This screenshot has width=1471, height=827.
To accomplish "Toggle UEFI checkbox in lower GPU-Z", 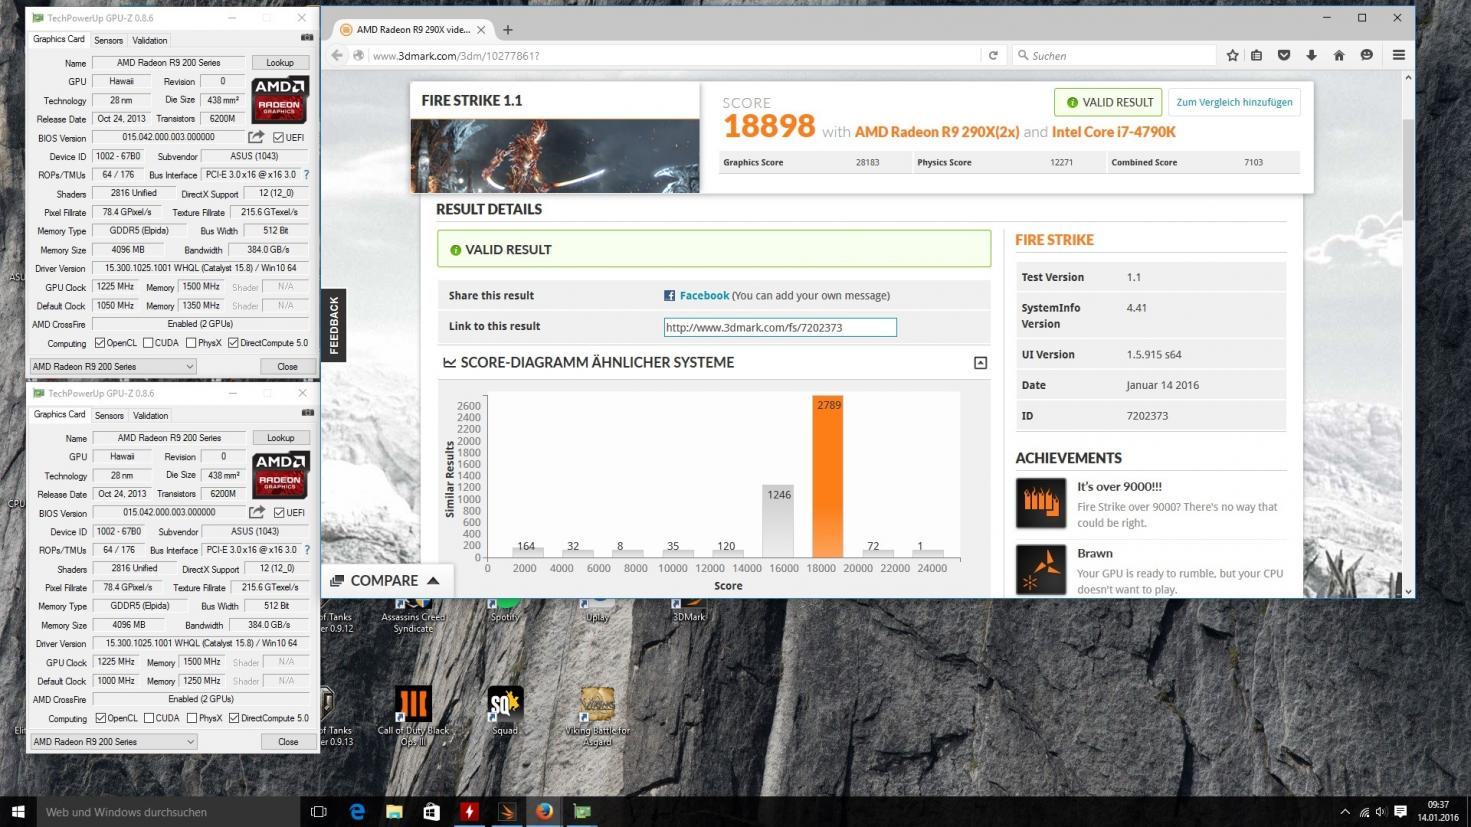I will [279, 513].
